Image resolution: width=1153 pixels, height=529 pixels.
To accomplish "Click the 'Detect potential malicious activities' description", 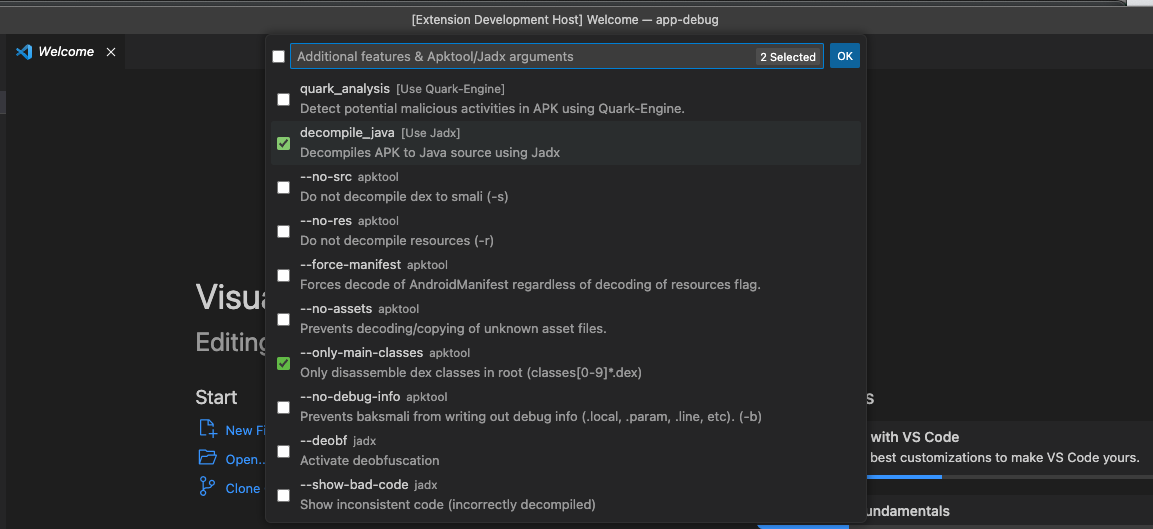I will 493,109.
